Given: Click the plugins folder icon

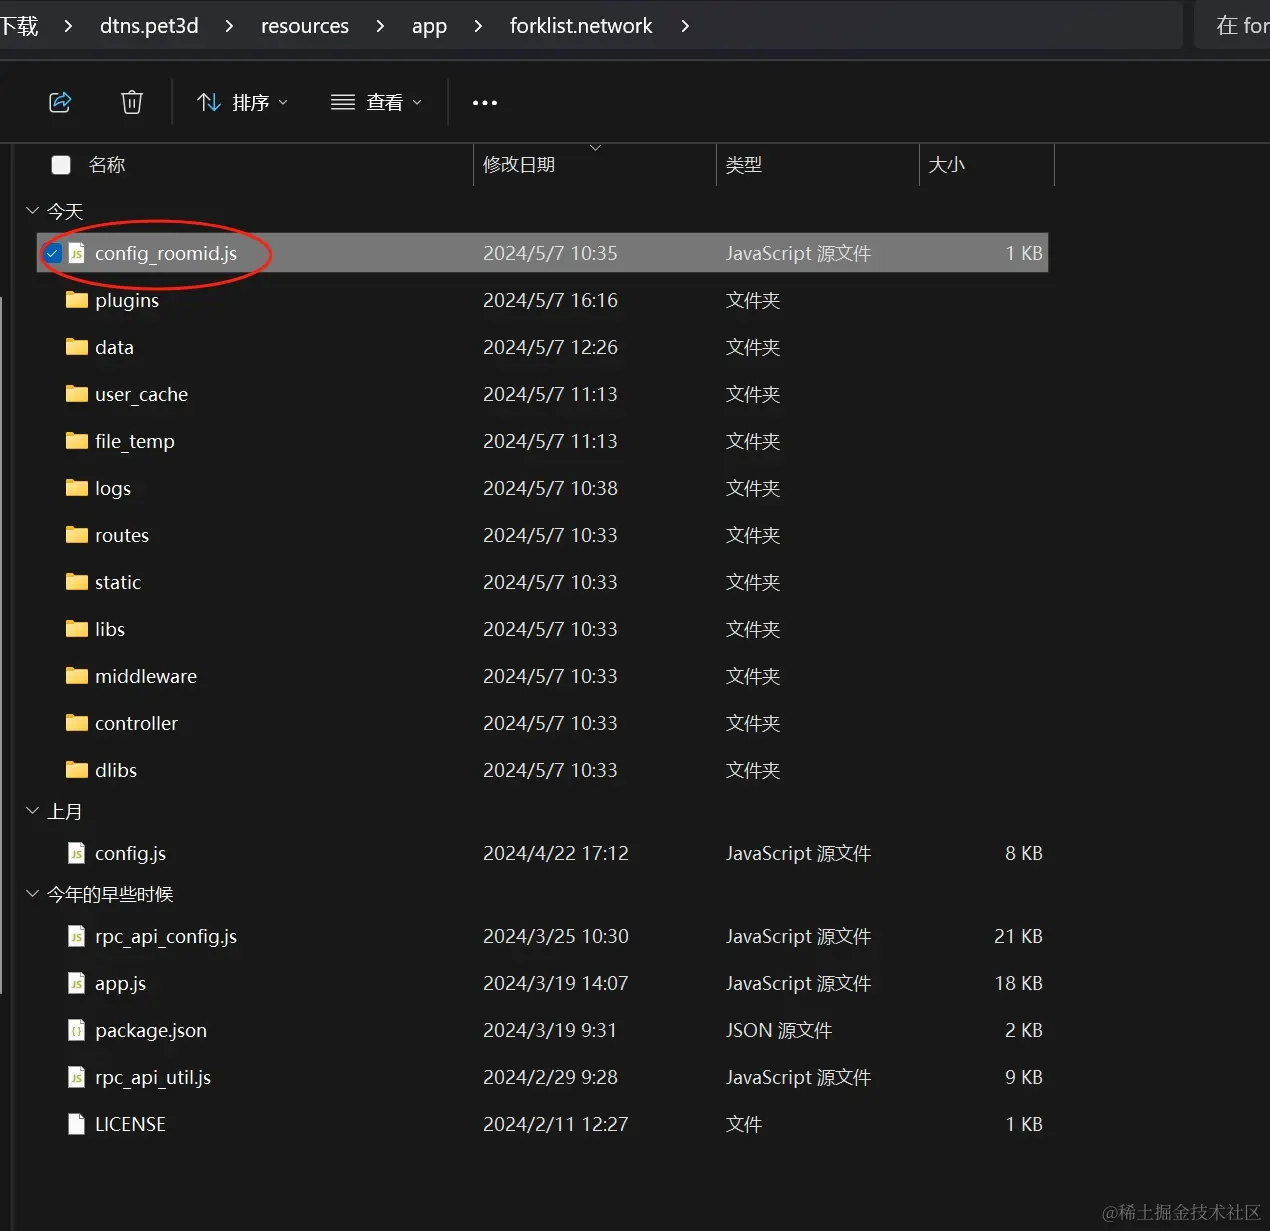Looking at the screenshot, I should point(77,300).
